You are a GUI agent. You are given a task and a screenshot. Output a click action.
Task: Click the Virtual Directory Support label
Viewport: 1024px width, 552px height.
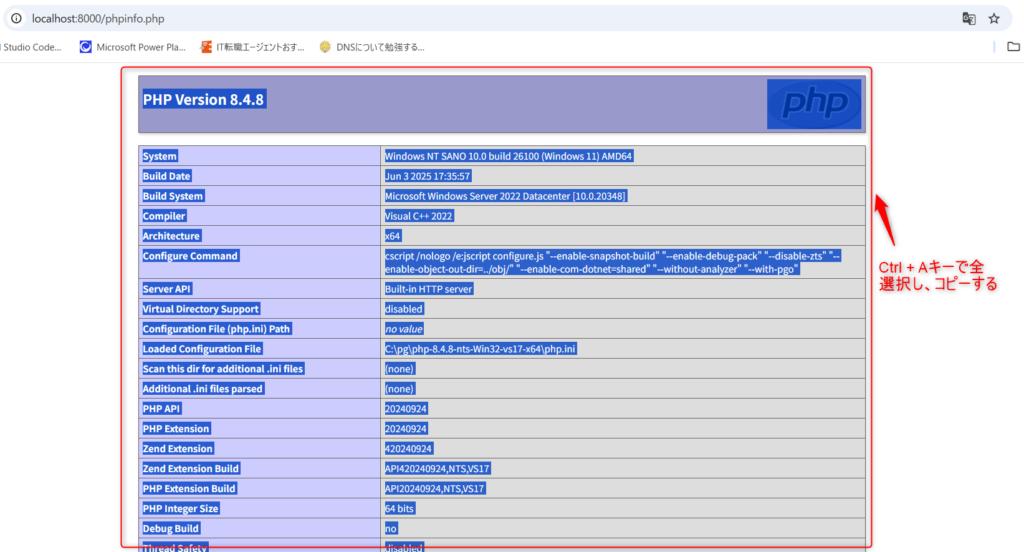(x=200, y=309)
